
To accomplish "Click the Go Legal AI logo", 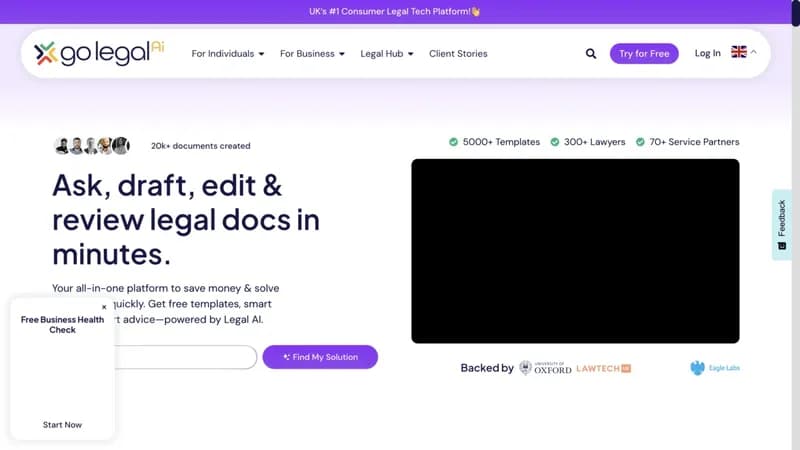I will [99, 53].
